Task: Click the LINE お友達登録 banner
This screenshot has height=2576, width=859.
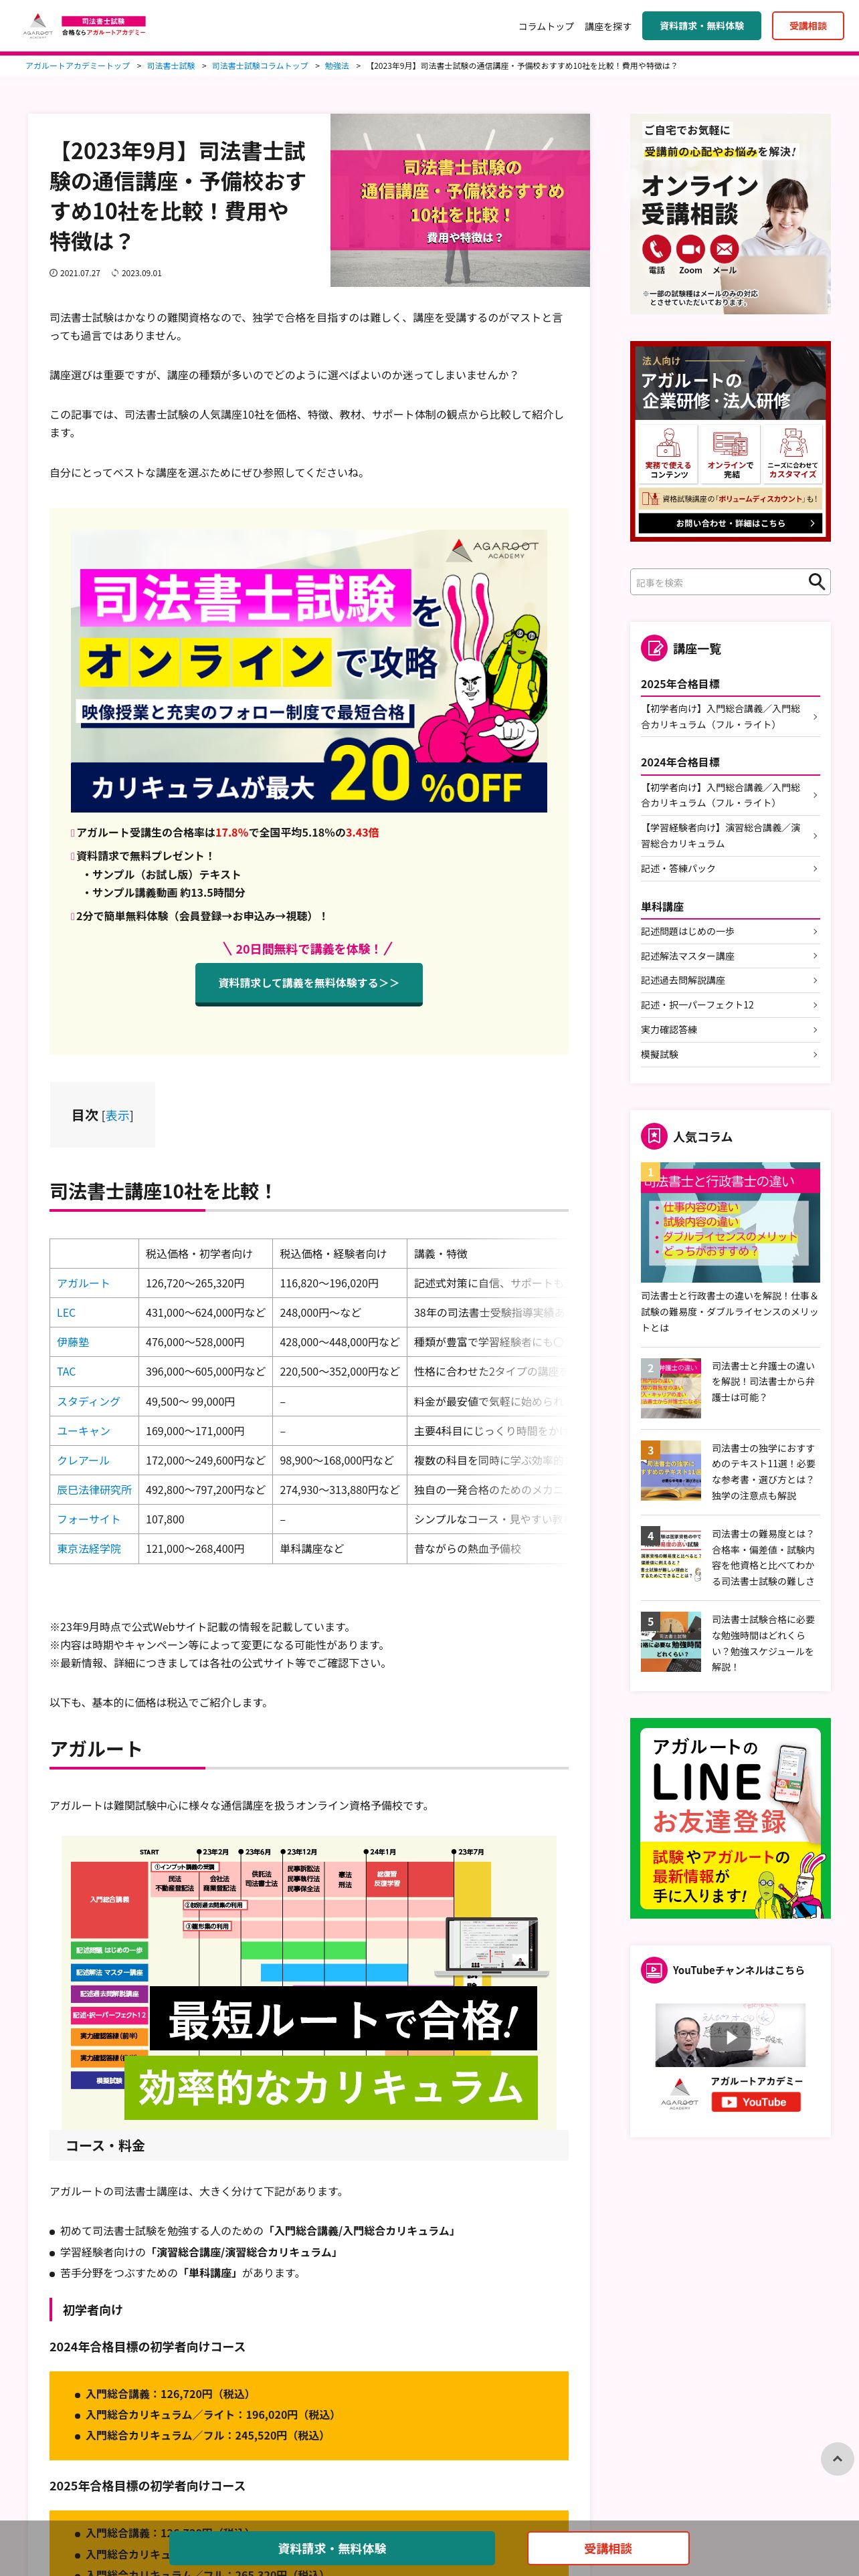Action: 730,1818
